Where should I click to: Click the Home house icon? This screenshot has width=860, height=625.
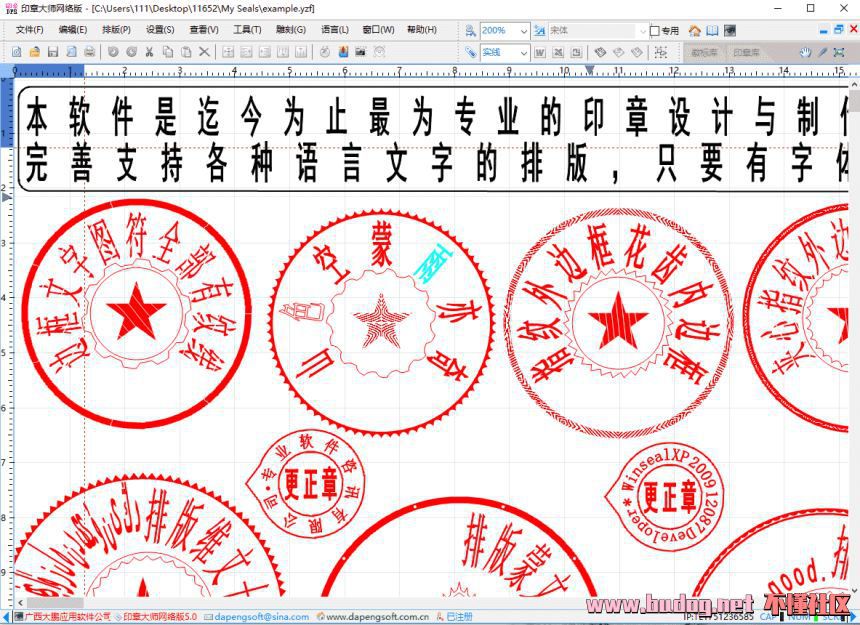[x=695, y=31]
